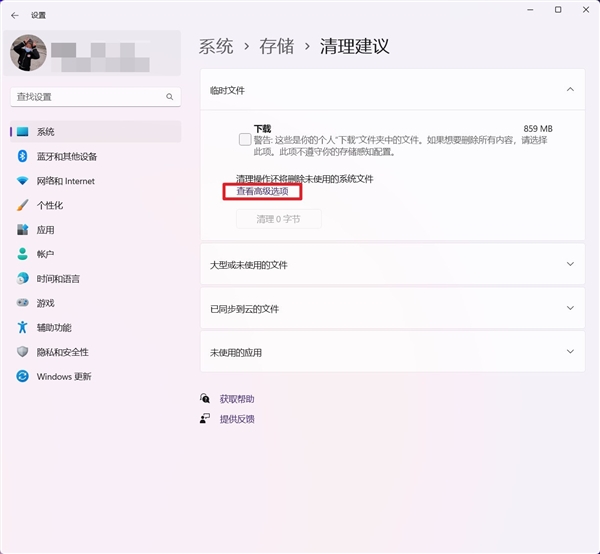Check the 下载 downloads checkbox
This screenshot has width=600, height=554.
245,140
